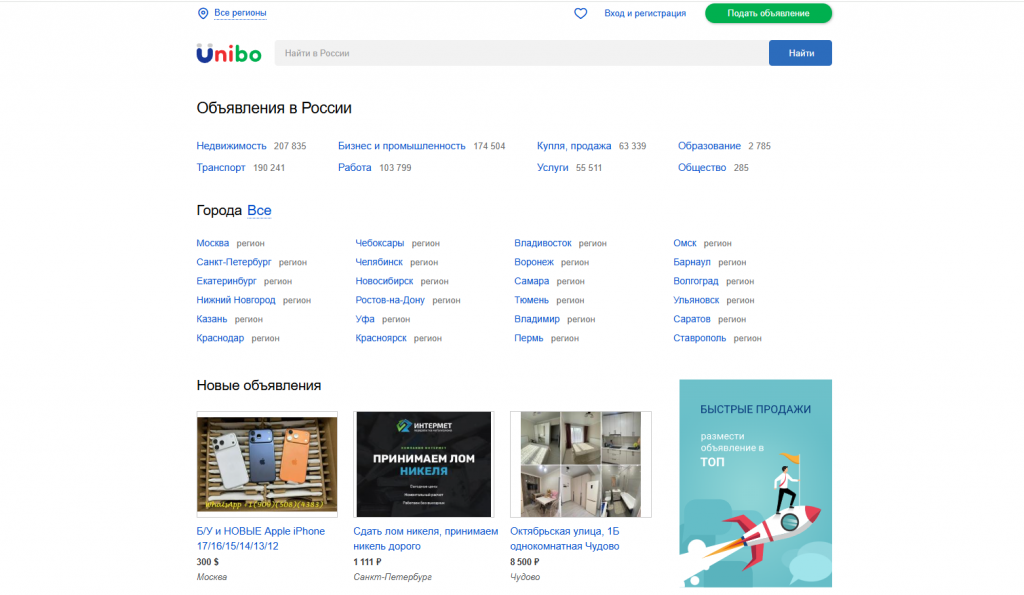This screenshot has width=1024, height=595.
Task: Click the region label next to Омск
Action: (x=718, y=244)
